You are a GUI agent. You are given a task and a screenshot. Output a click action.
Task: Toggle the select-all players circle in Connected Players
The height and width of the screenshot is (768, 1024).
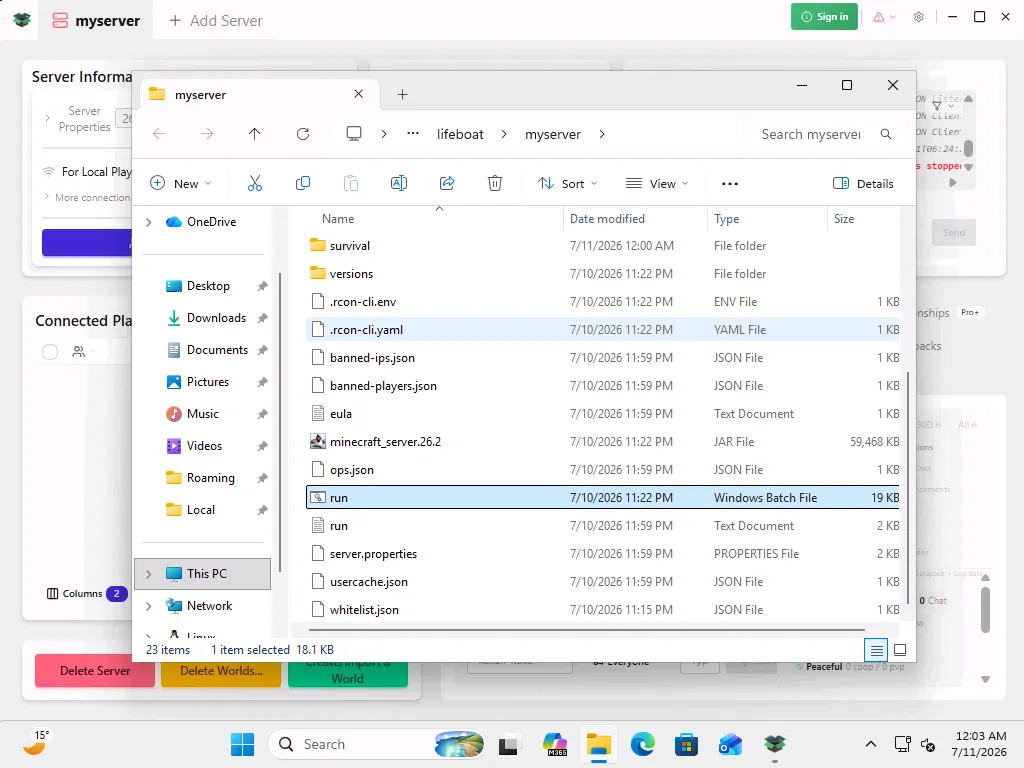click(x=50, y=352)
